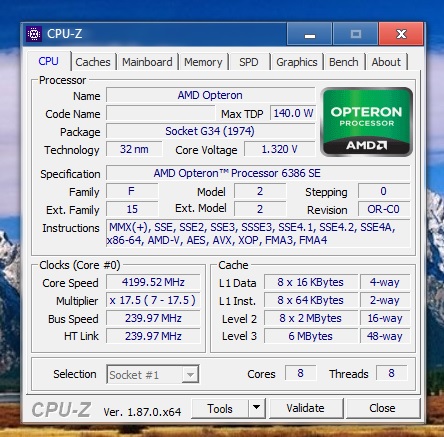The height and width of the screenshot is (437, 444).
Task: Click Multiplier value x 17.5 ( 7 - 17.5 )
Action: click(153, 300)
